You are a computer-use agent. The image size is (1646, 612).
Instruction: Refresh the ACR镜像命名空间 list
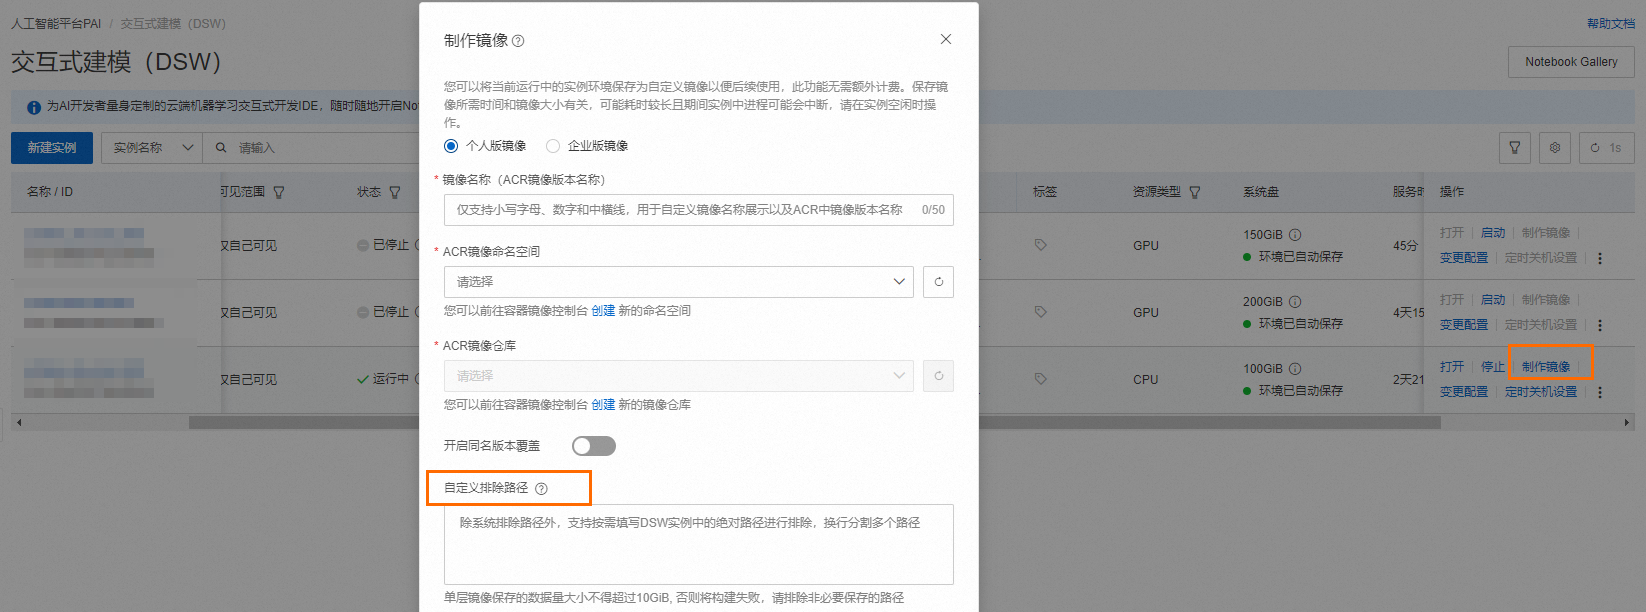pos(938,282)
